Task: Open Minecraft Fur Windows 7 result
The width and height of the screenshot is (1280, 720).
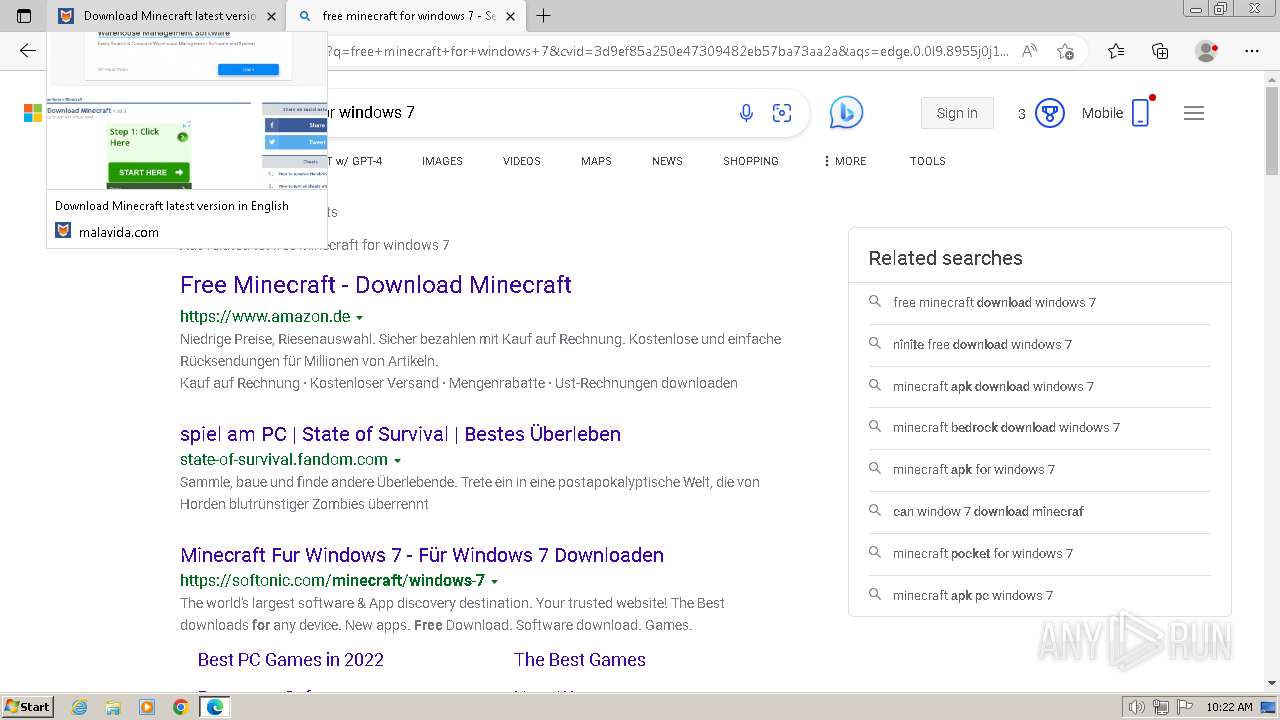Action: 422,555
